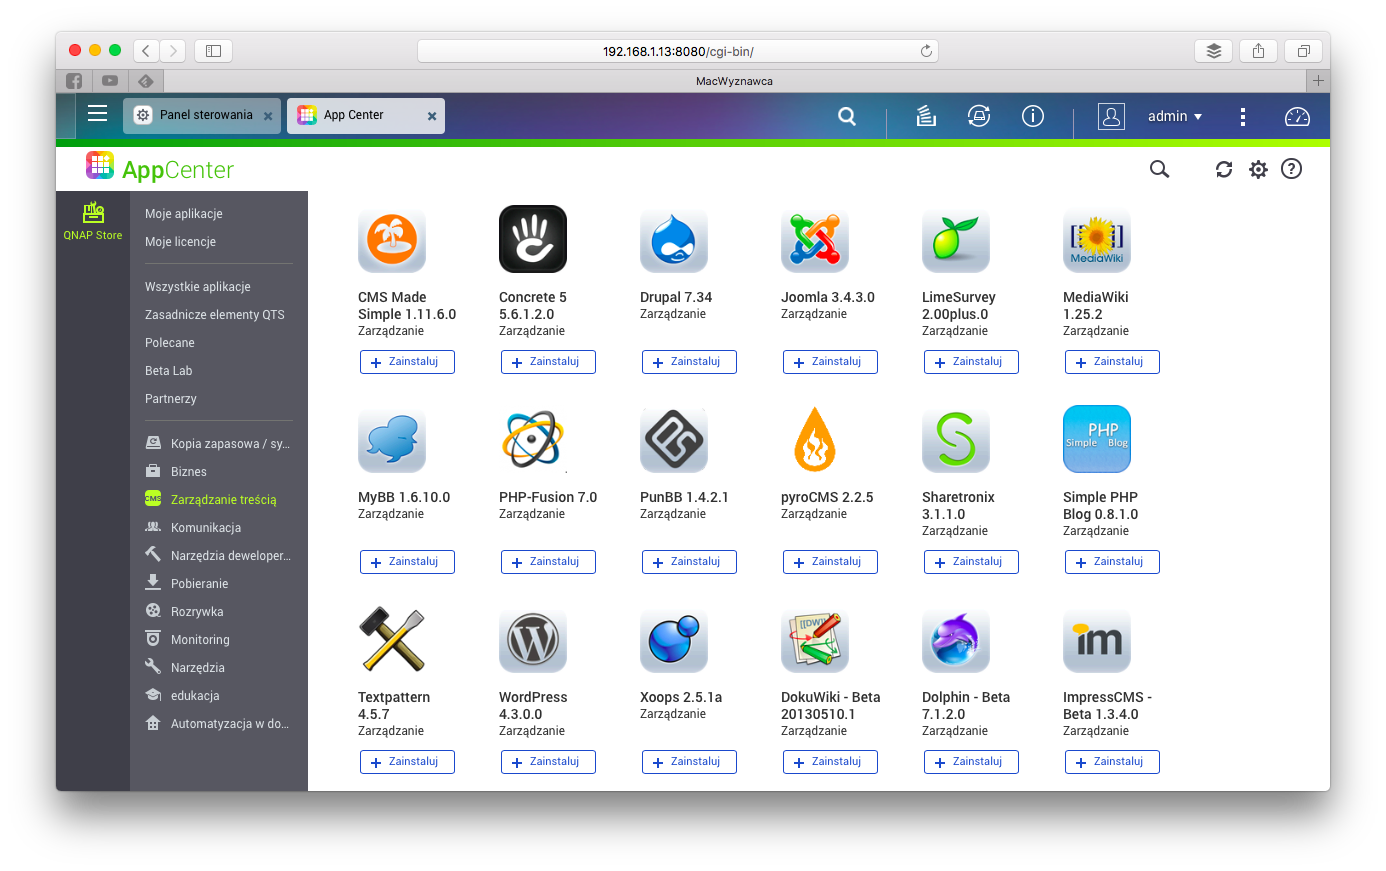Viewport: 1386px width, 871px height.
Task: Open Pobieranie category
Action: pyautogui.click(x=187, y=584)
